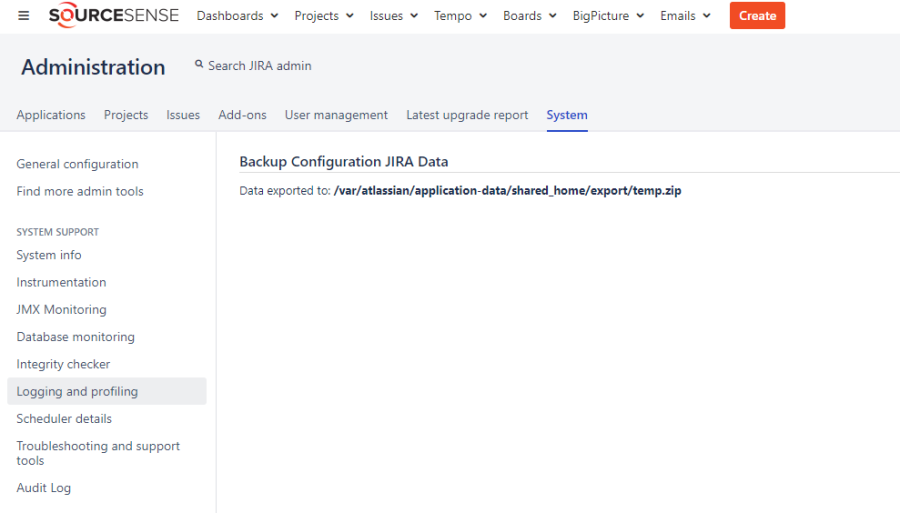Click the search magnifier icon

tap(199, 64)
